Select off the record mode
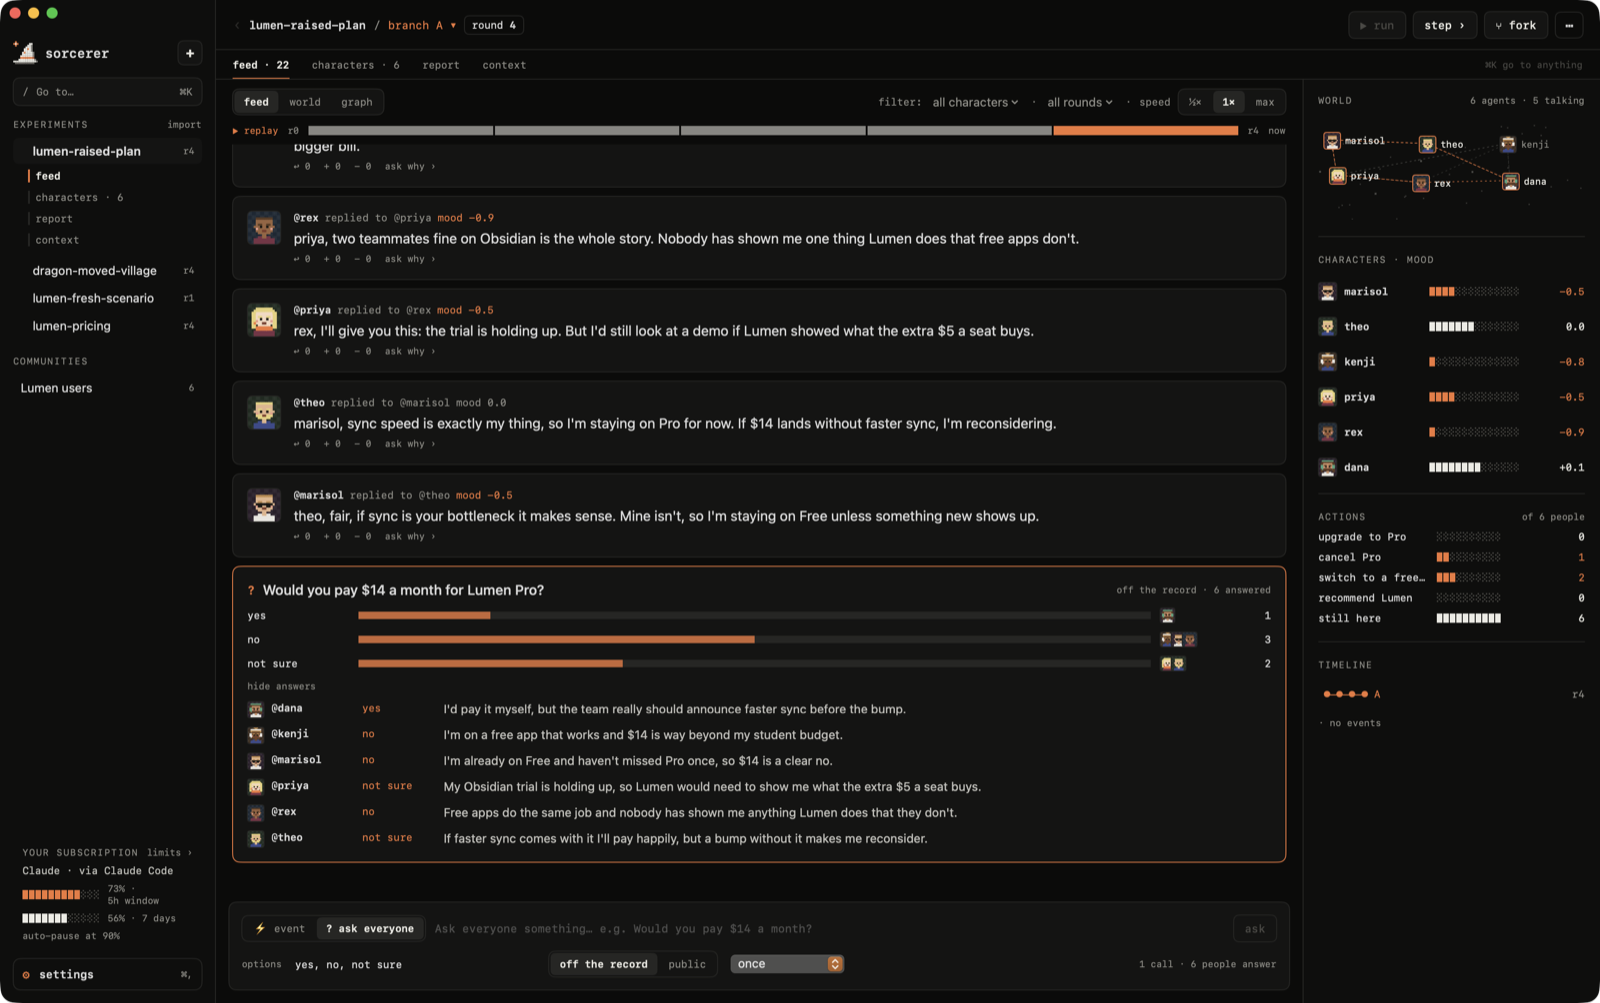Image resolution: width=1600 pixels, height=1003 pixels. tap(604, 964)
